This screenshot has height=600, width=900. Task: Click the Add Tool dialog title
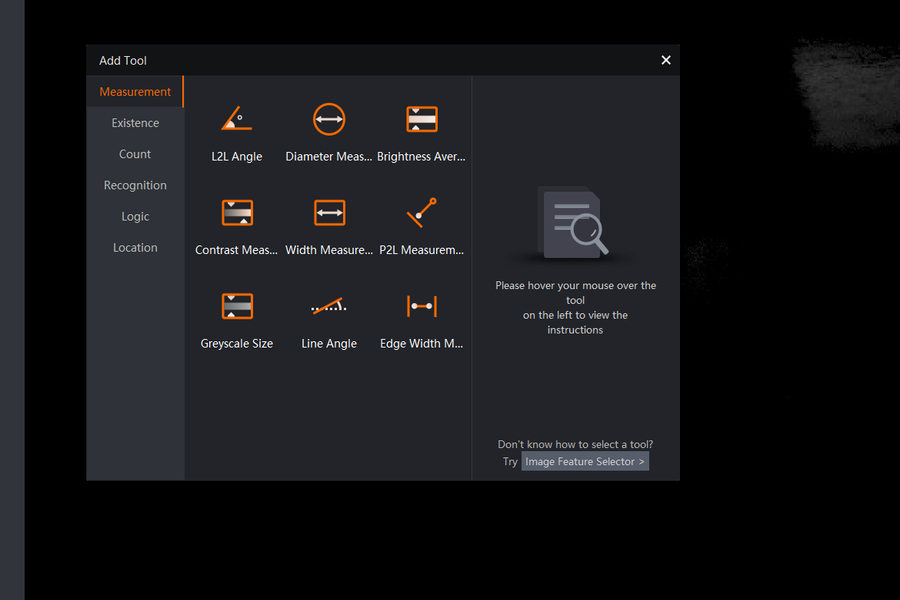[x=123, y=61]
